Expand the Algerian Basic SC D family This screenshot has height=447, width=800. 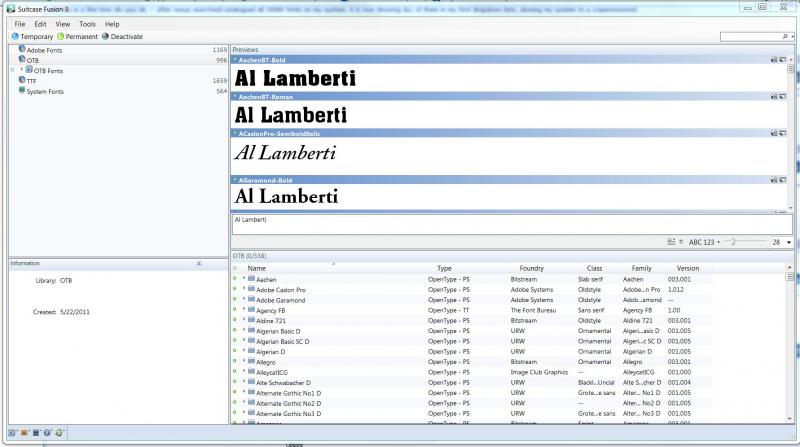tap(244, 340)
